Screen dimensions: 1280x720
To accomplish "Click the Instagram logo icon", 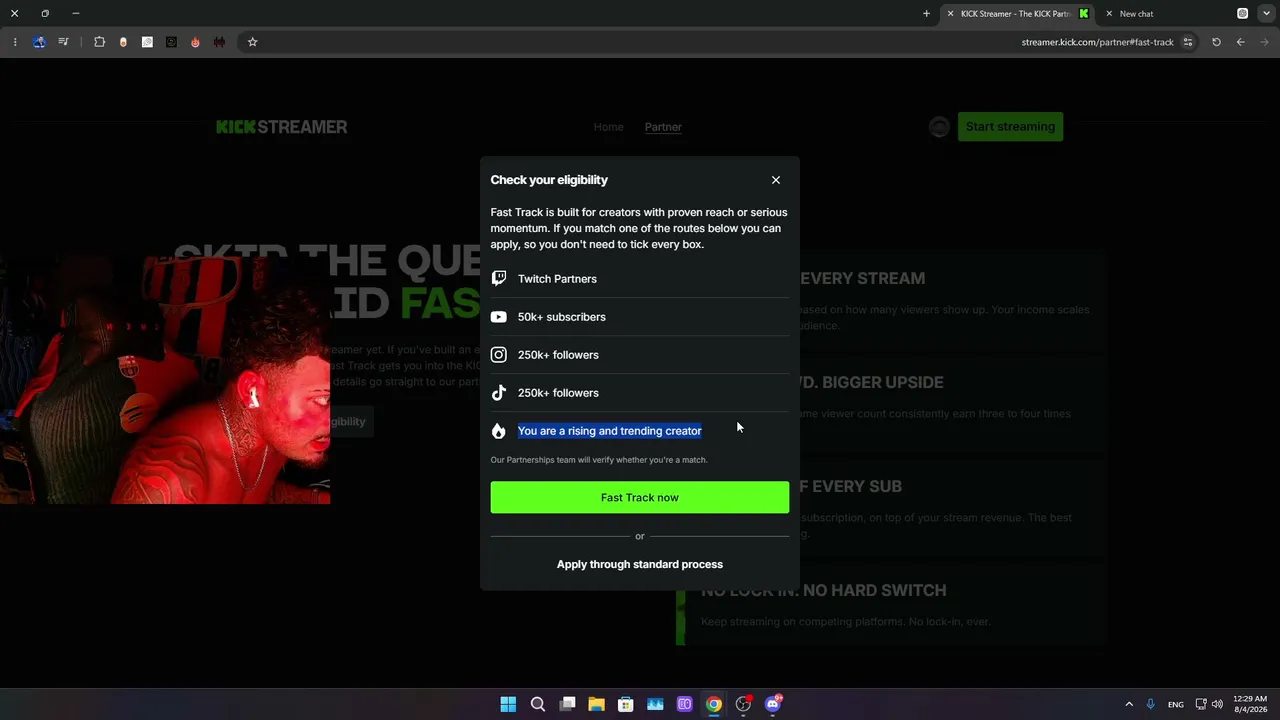I will pos(499,355).
